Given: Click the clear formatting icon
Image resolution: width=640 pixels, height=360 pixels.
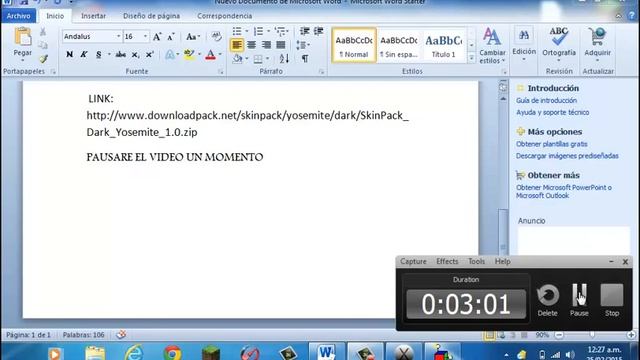Looking at the screenshot, I should (216, 36).
